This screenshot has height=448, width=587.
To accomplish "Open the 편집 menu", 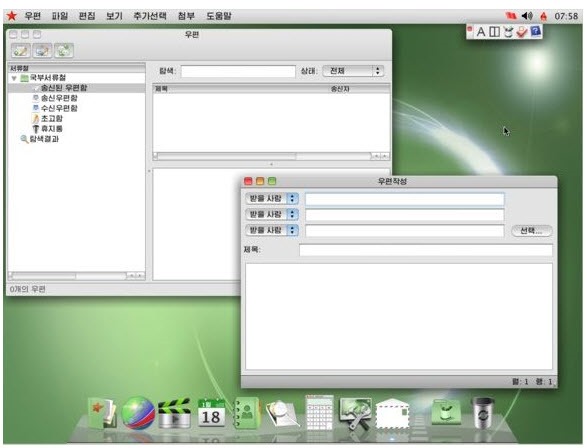I will [87, 16].
